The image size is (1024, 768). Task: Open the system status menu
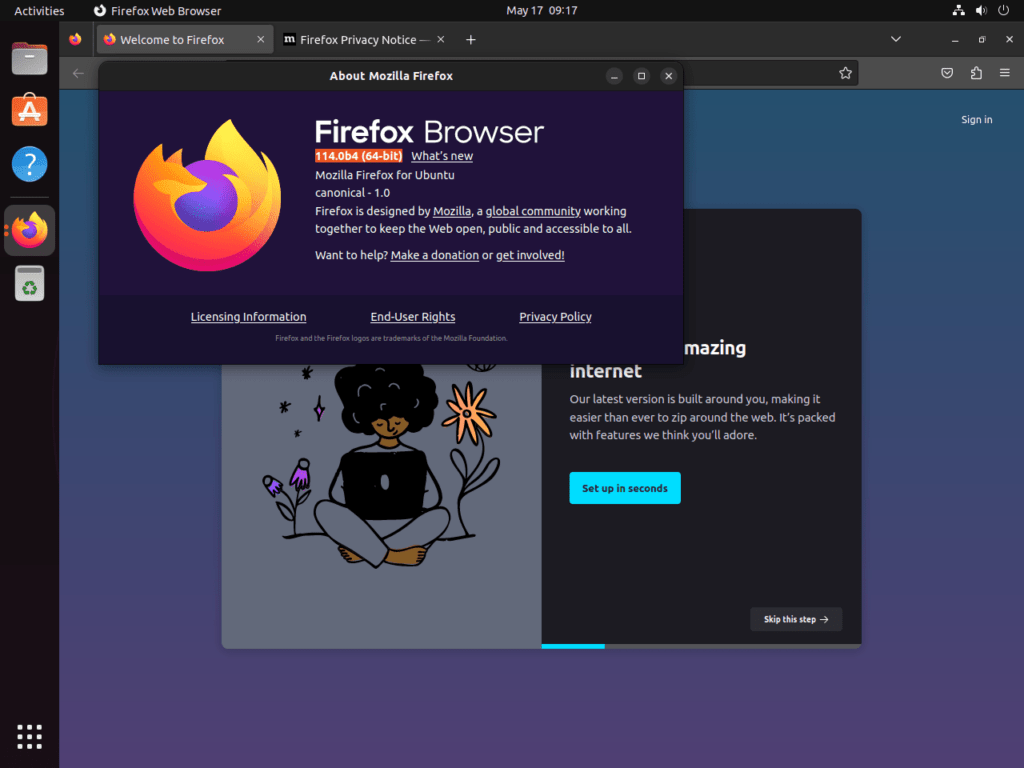coord(981,11)
